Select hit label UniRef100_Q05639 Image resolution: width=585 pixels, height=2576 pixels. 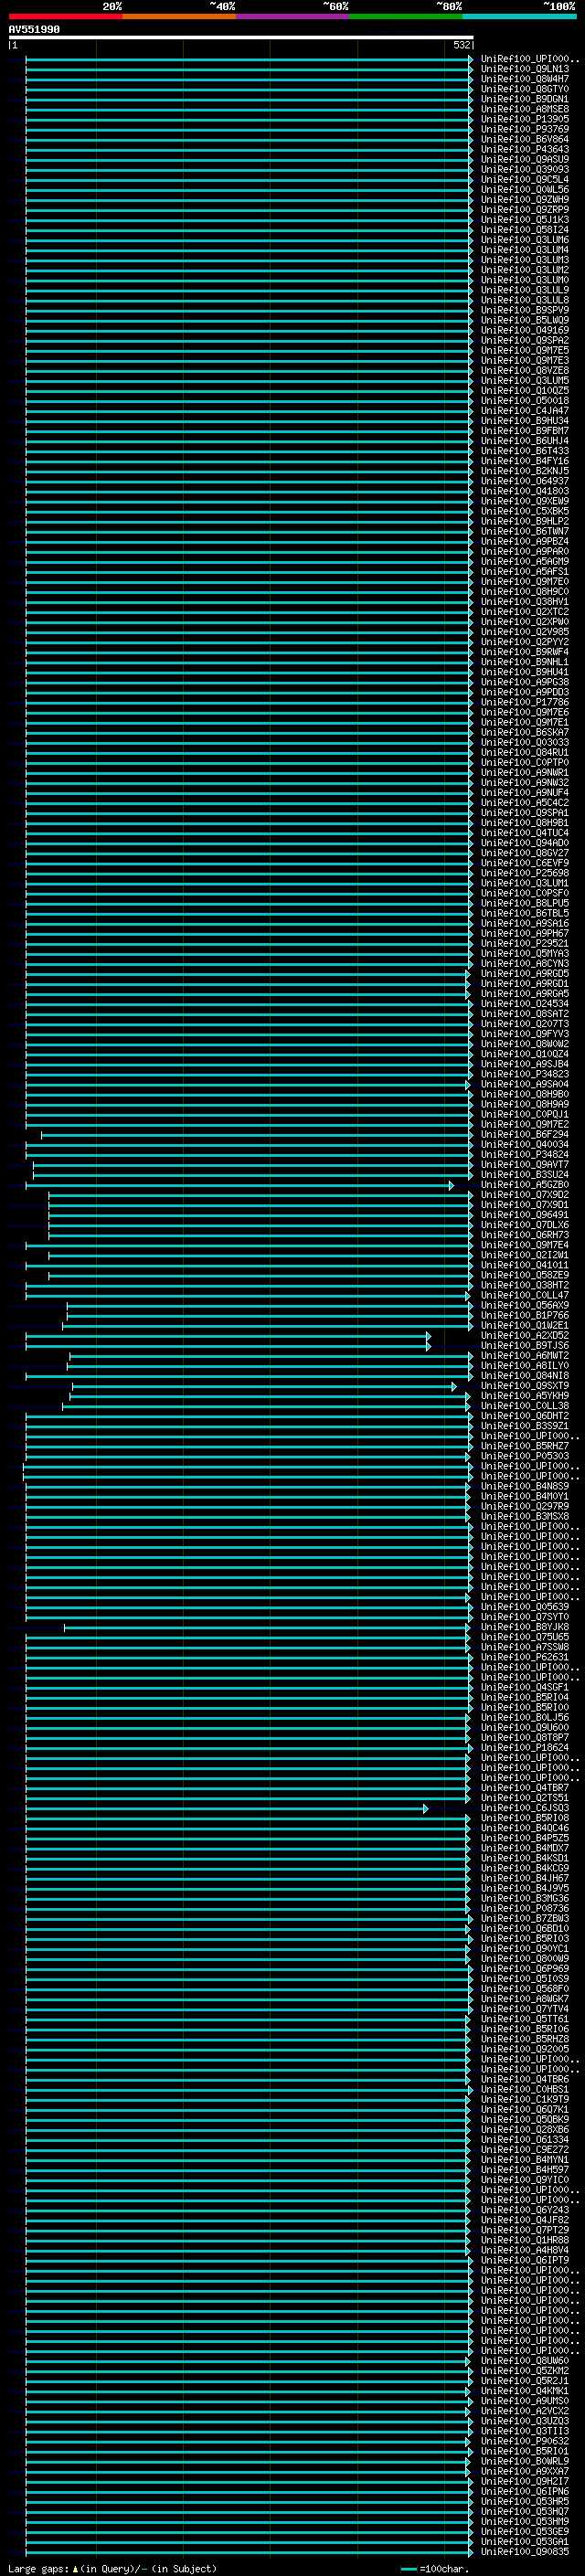point(525,1607)
